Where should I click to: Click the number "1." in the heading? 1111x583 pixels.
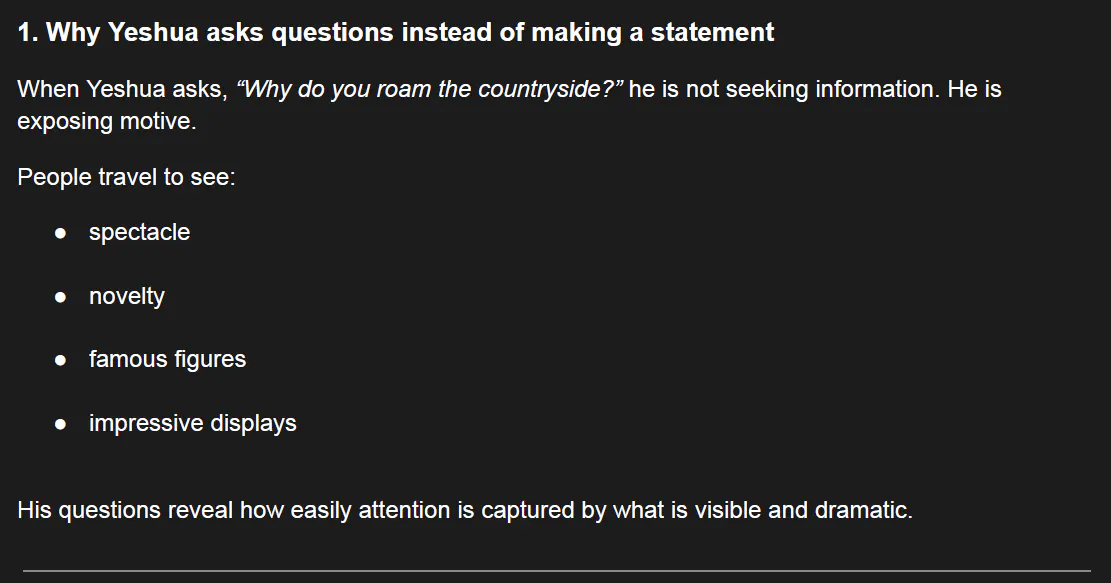(x=28, y=33)
